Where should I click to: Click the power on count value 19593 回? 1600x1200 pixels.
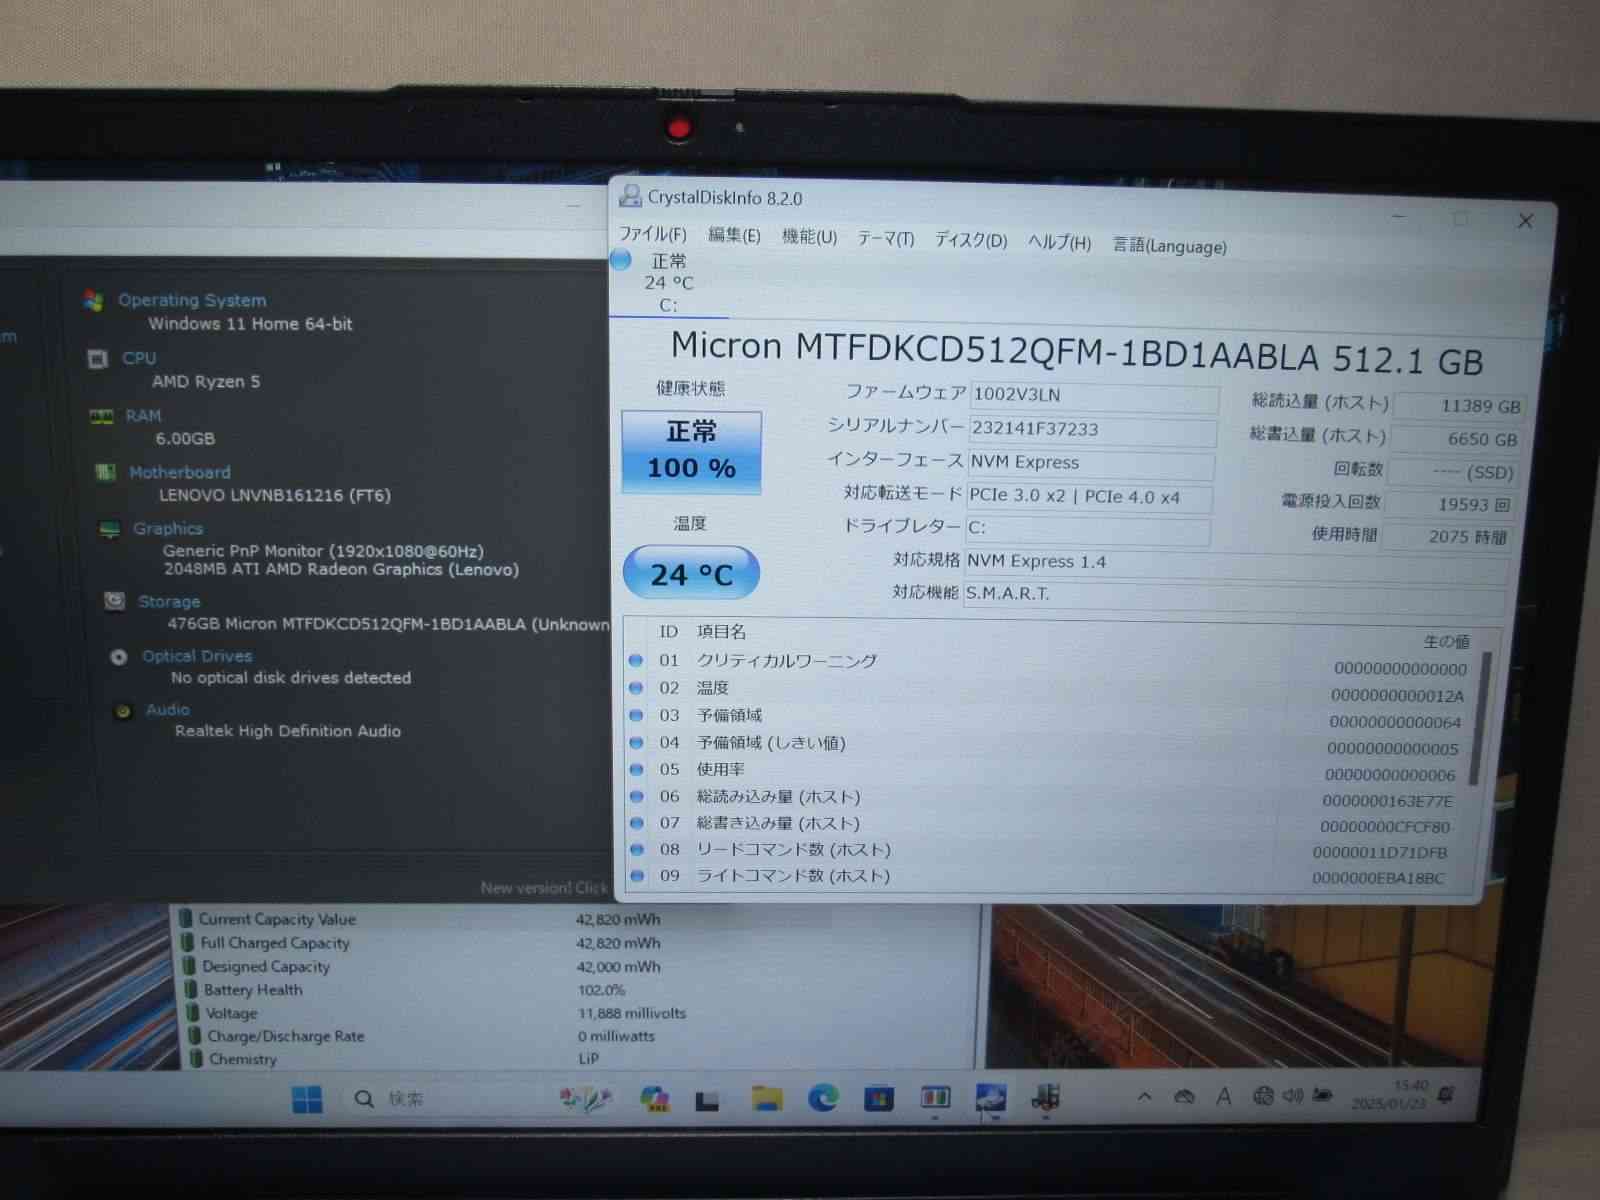pos(1450,505)
